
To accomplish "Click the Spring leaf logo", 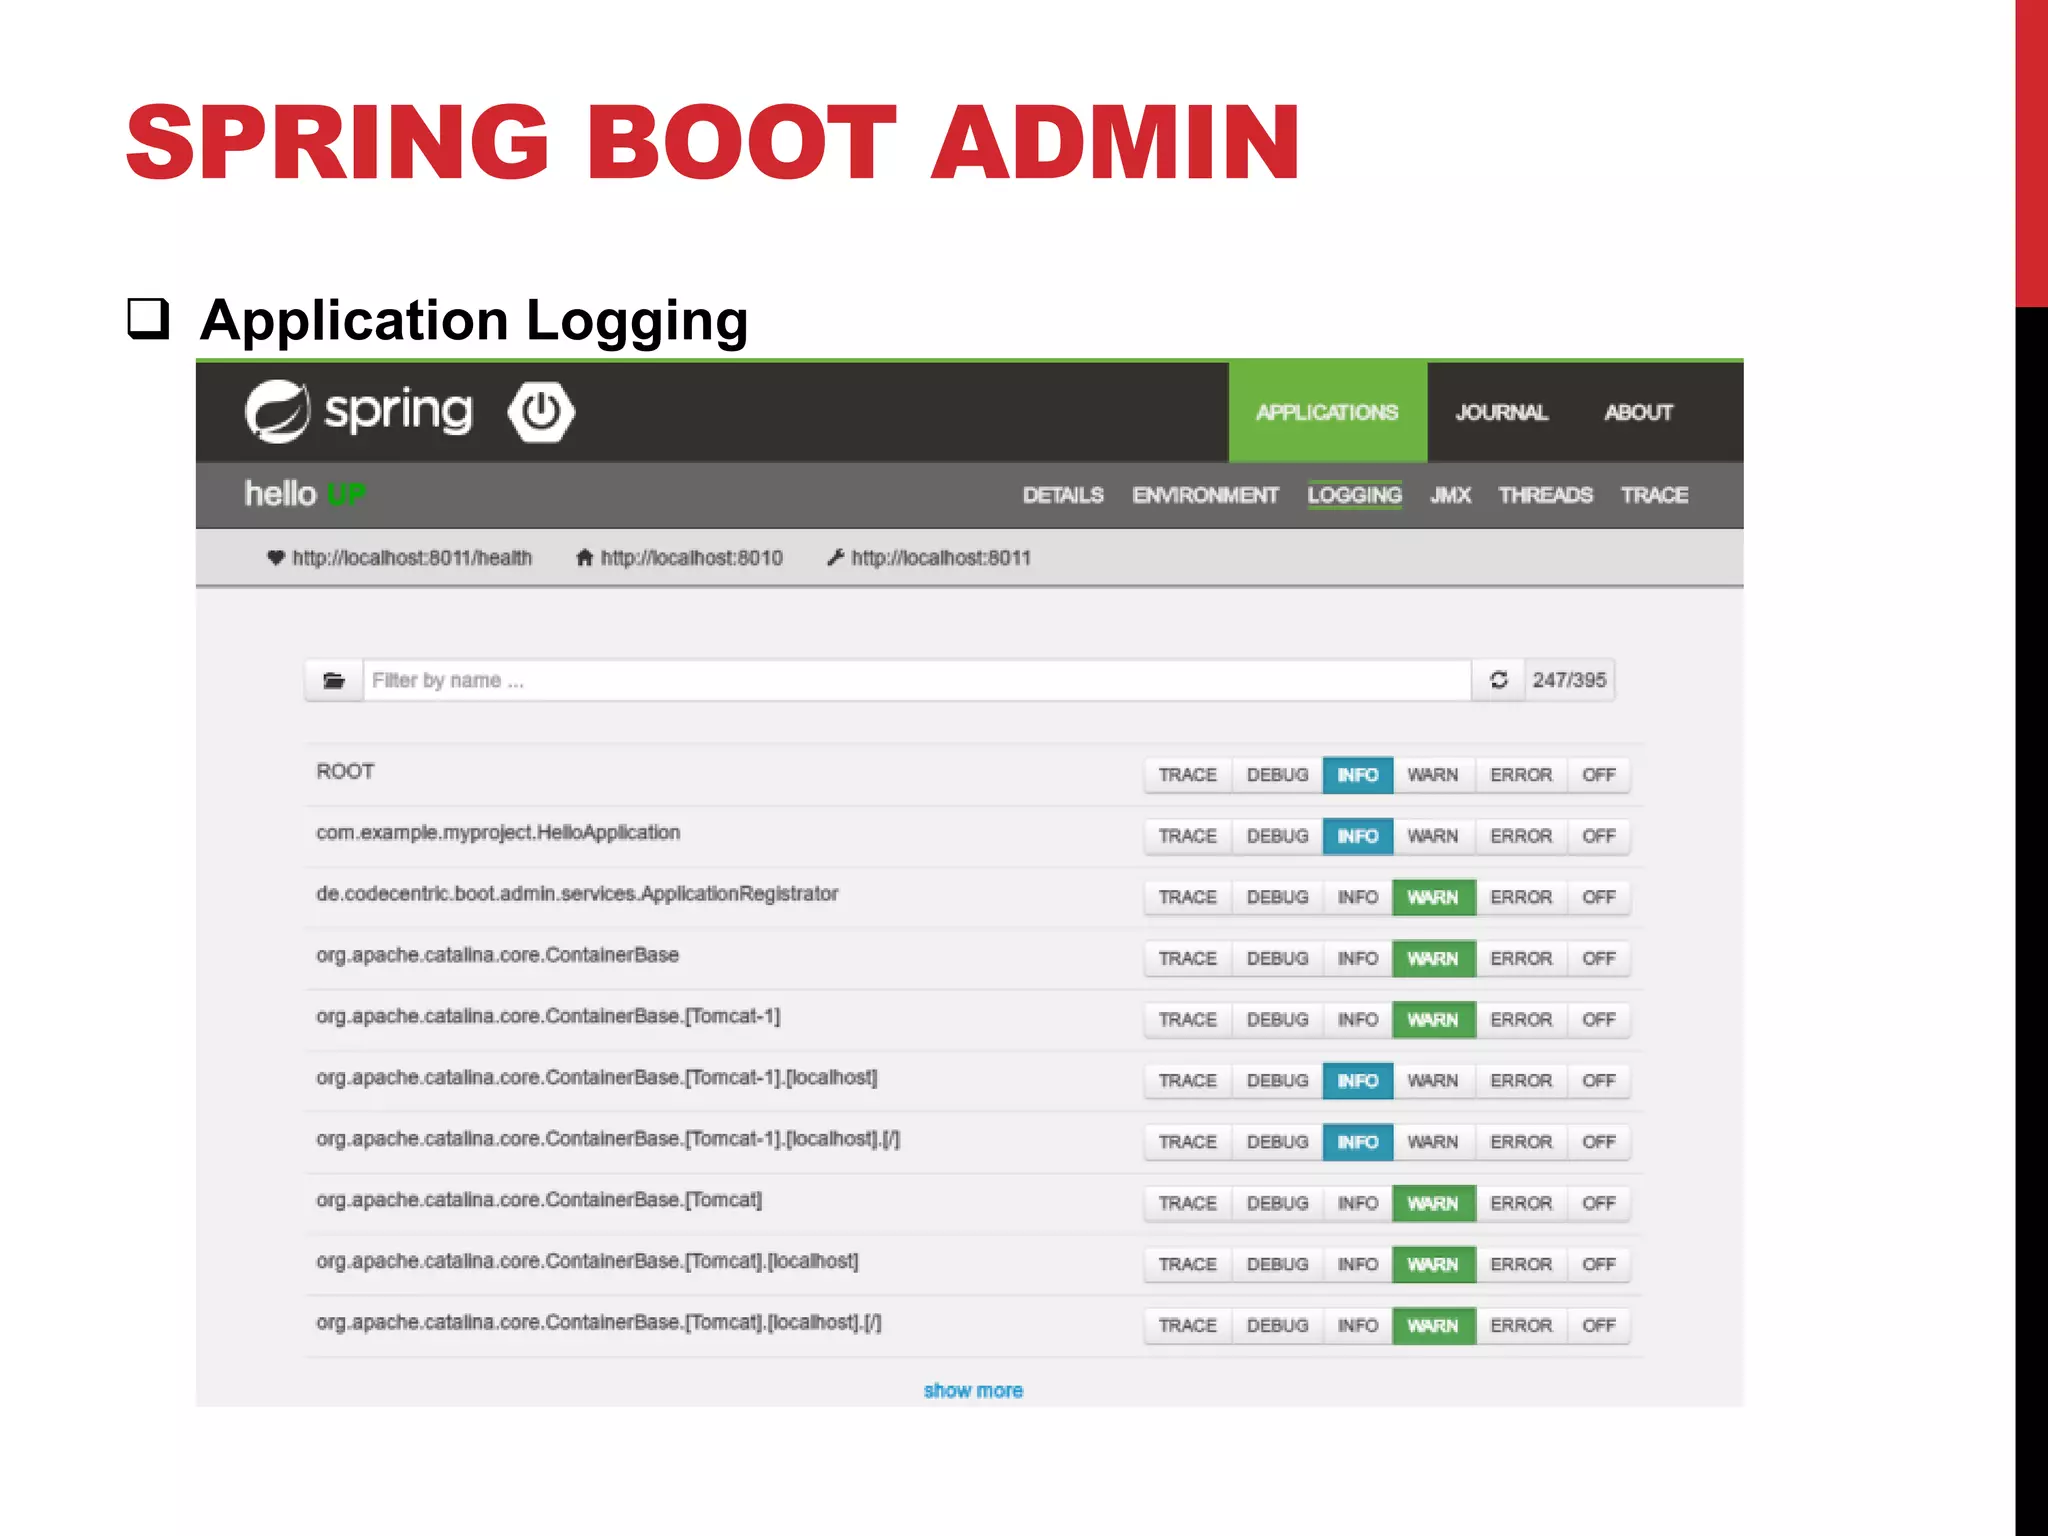I will click(x=276, y=411).
